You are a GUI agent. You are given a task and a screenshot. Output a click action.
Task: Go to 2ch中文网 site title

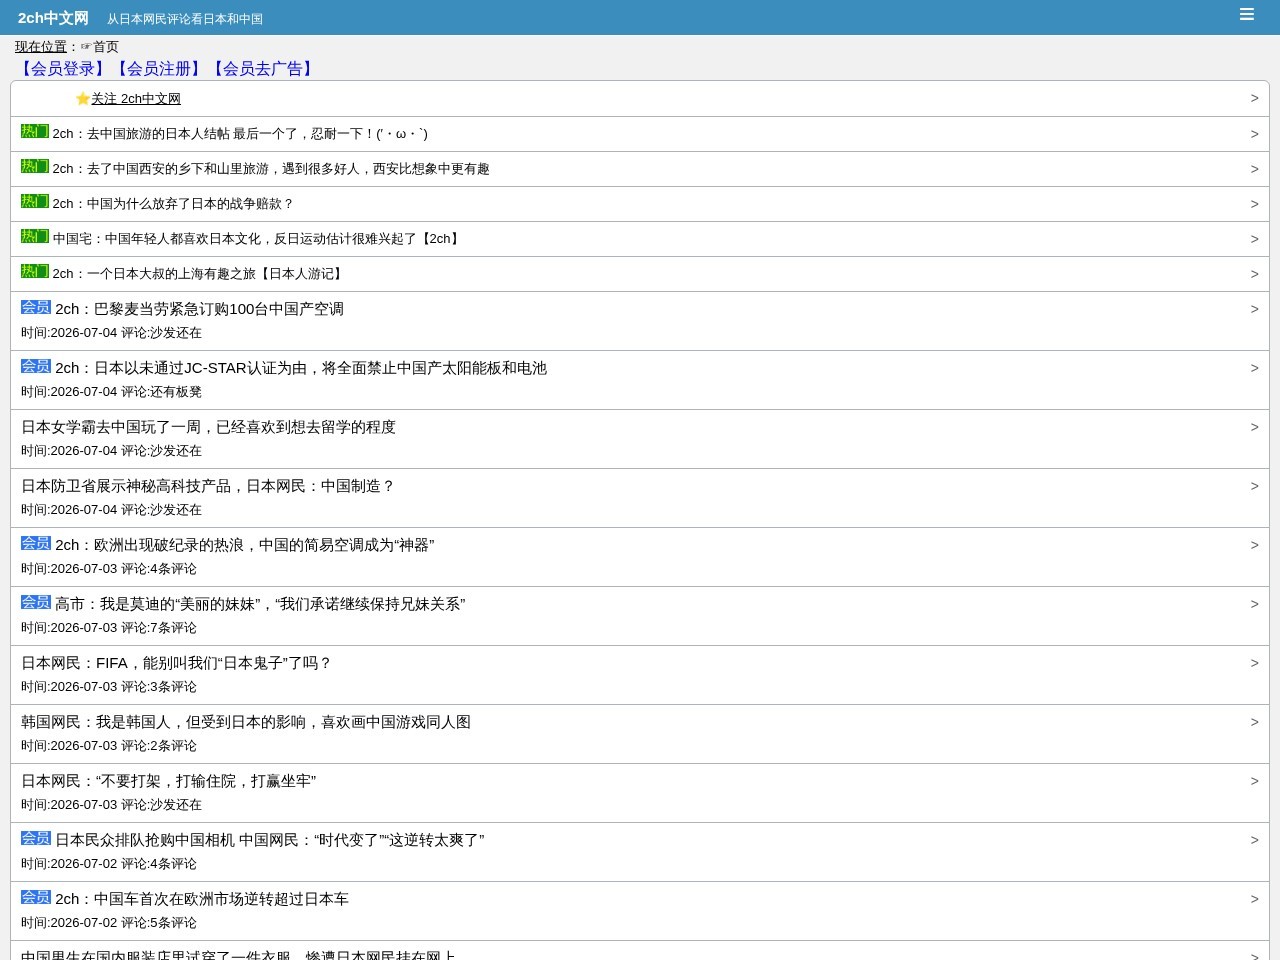pos(53,18)
